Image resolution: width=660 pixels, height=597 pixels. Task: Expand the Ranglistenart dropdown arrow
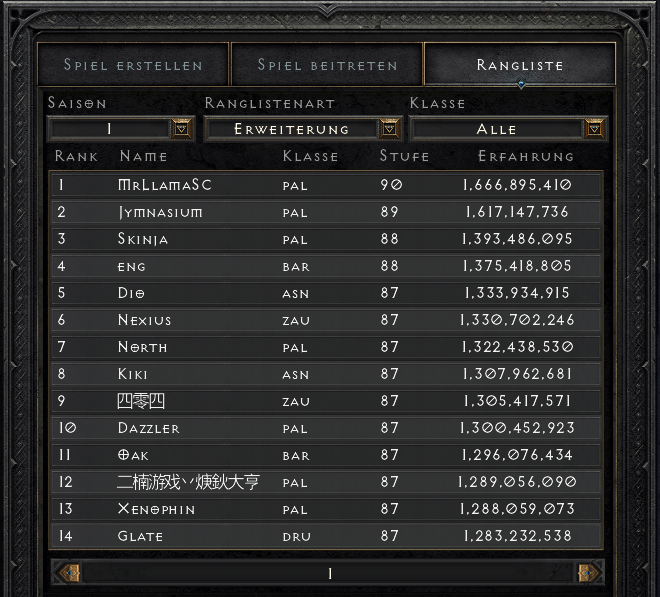[x=389, y=129]
